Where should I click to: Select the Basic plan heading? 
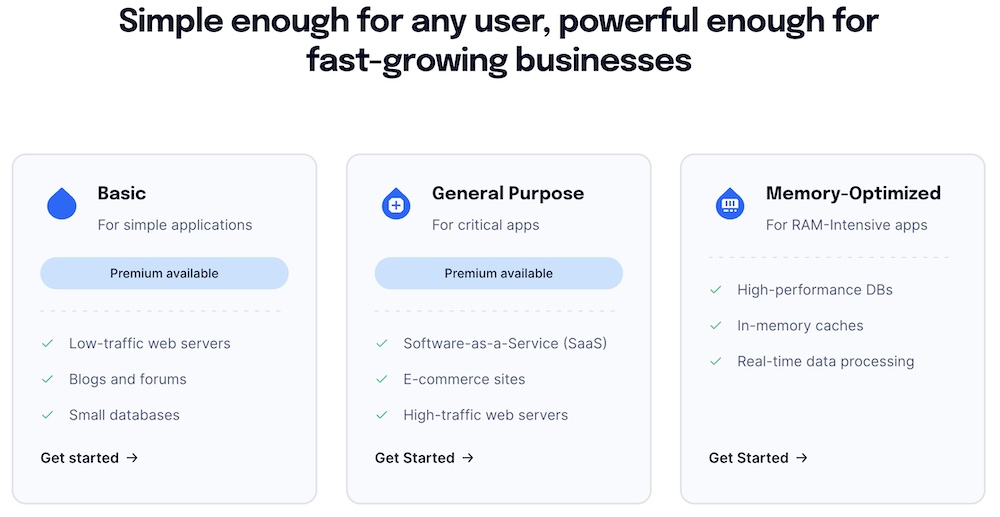[x=122, y=193]
